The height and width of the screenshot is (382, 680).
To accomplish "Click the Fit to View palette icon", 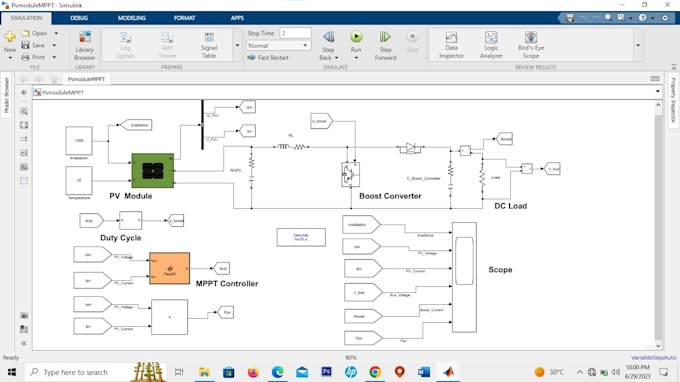I will pyautogui.click(x=24, y=125).
